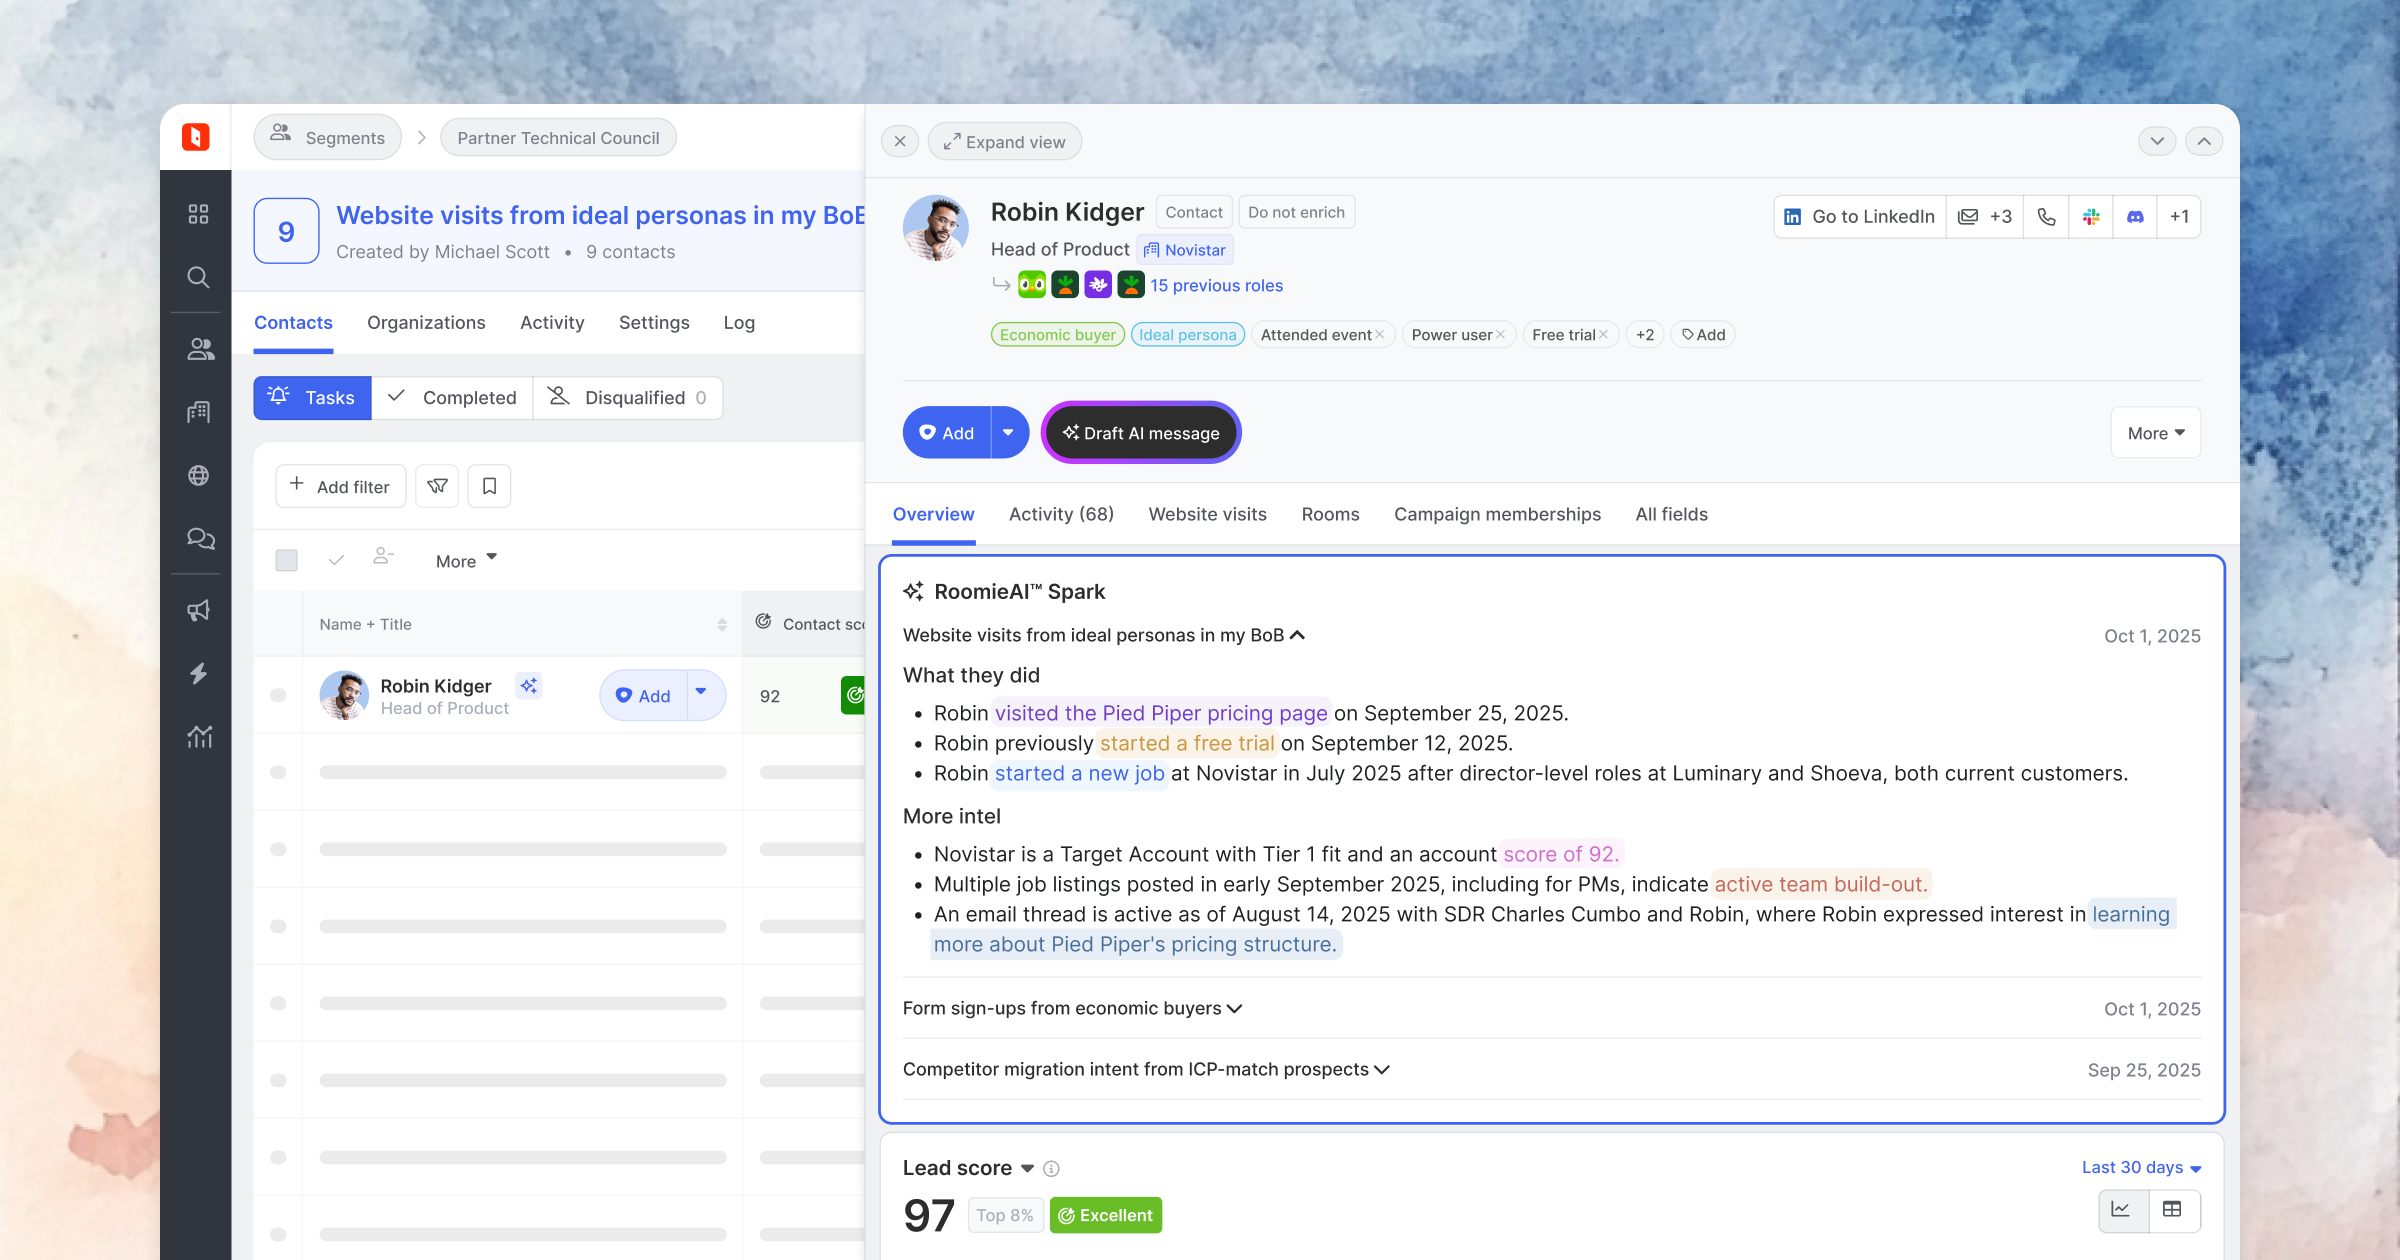Click the Add filter button
Screen dimensions: 2400x1260
(x=341, y=486)
